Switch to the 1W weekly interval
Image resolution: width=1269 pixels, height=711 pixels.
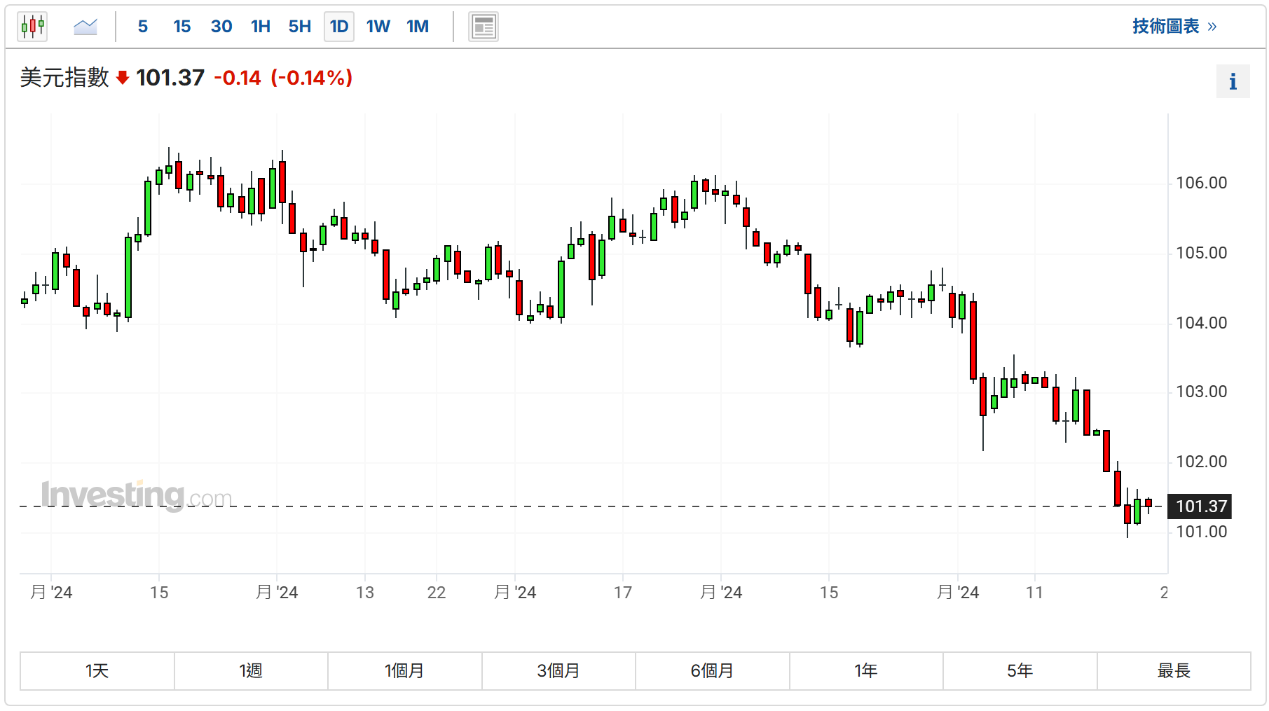(x=378, y=27)
